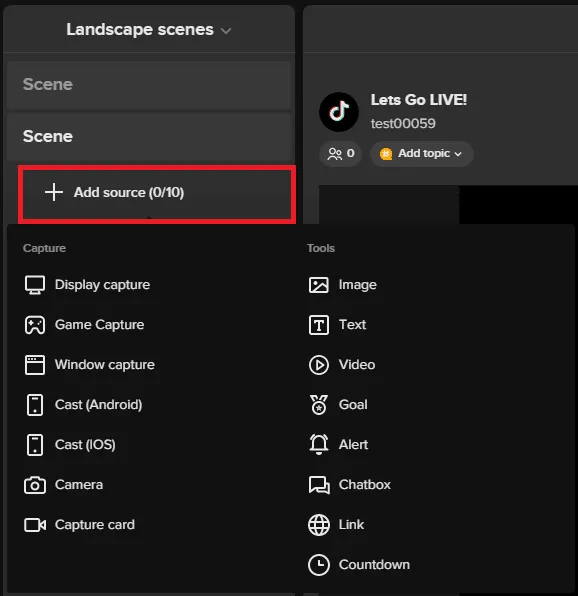
Task: Open the Landscape scenes dropdown
Action: 149,30
